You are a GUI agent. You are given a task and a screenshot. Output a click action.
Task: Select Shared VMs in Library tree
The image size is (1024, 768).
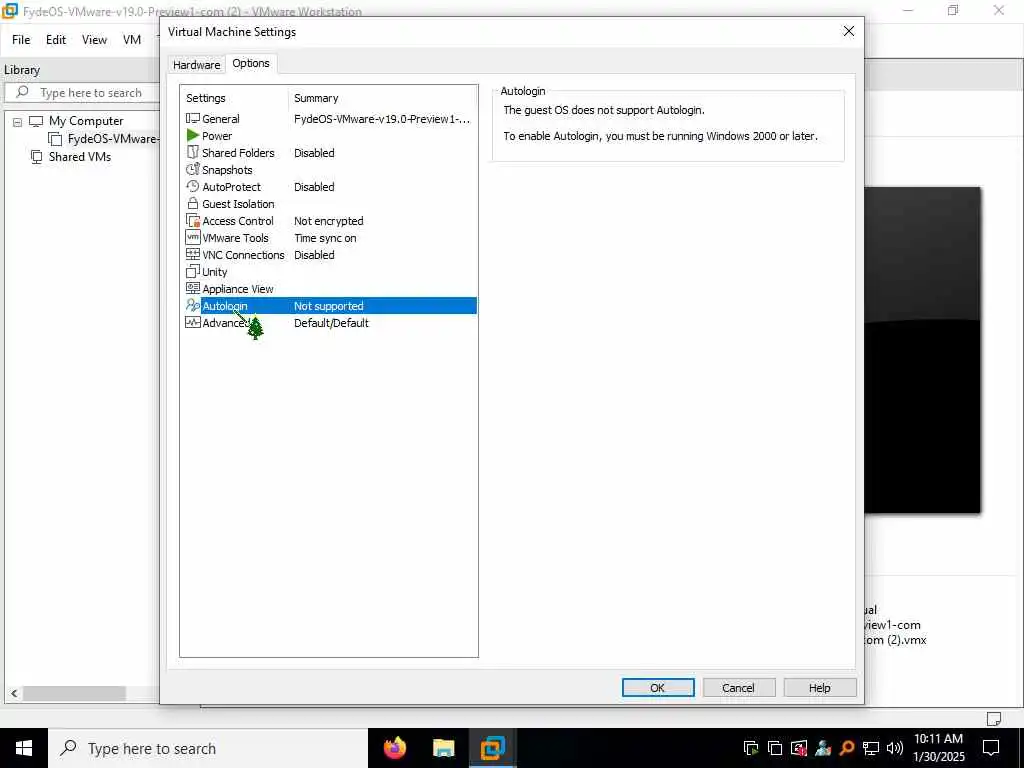point(80,157)
